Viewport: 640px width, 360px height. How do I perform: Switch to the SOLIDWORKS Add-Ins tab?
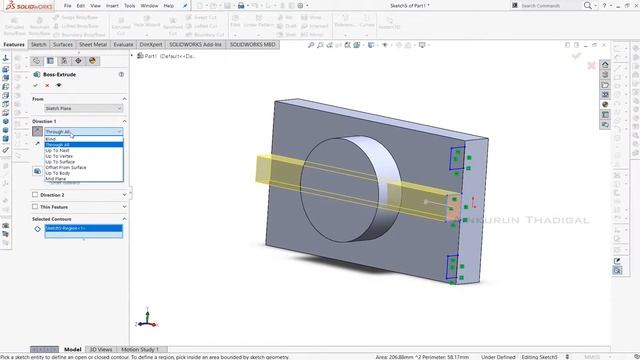point(196,44)
